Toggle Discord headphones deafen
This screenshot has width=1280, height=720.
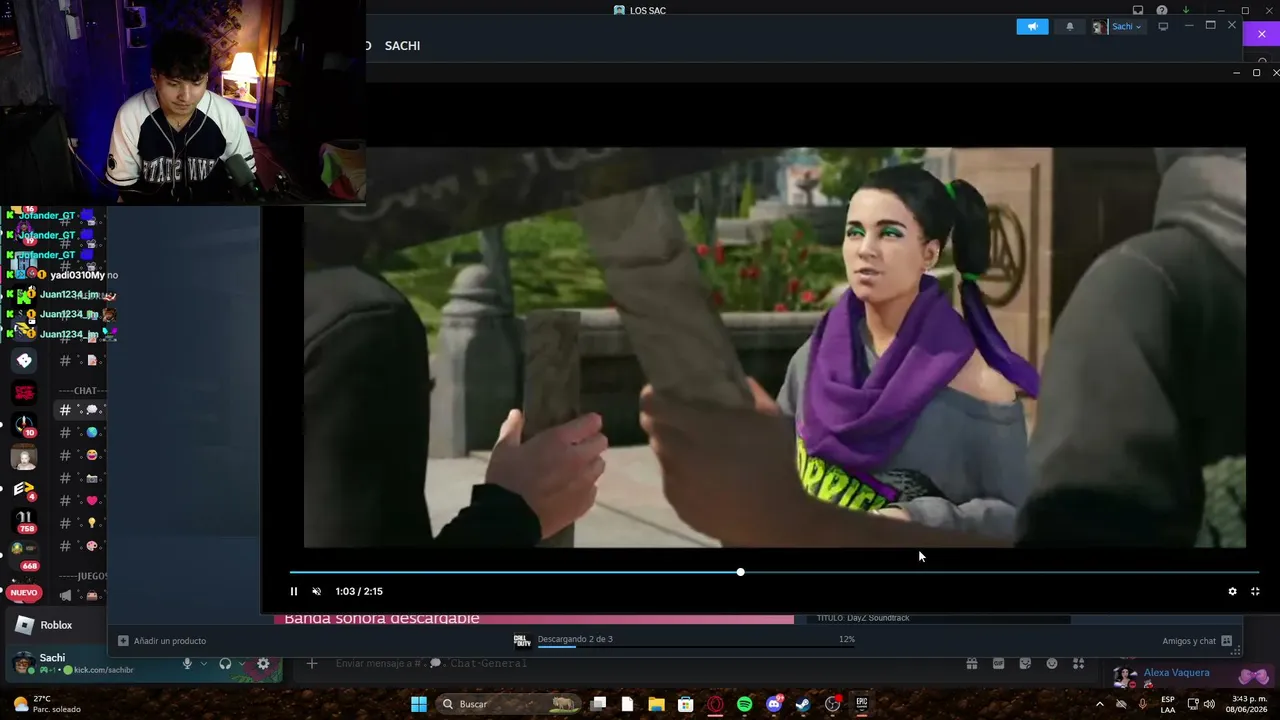225,664
